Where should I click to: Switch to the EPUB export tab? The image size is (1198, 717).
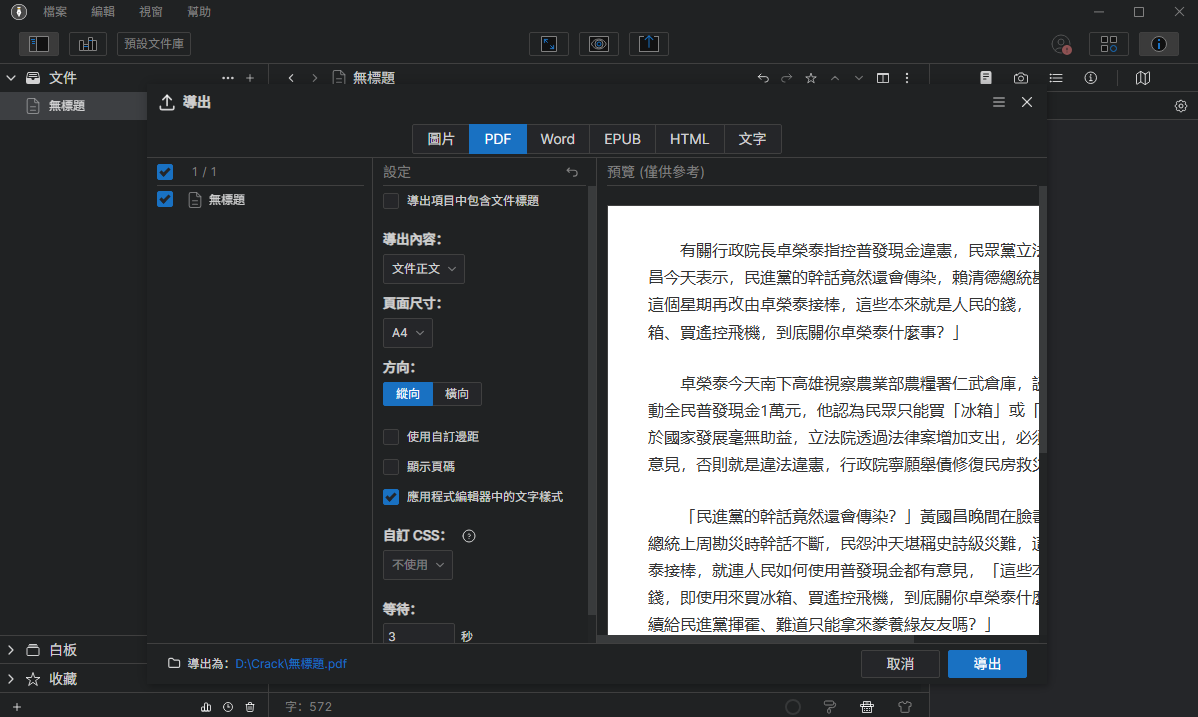(622, 139)
